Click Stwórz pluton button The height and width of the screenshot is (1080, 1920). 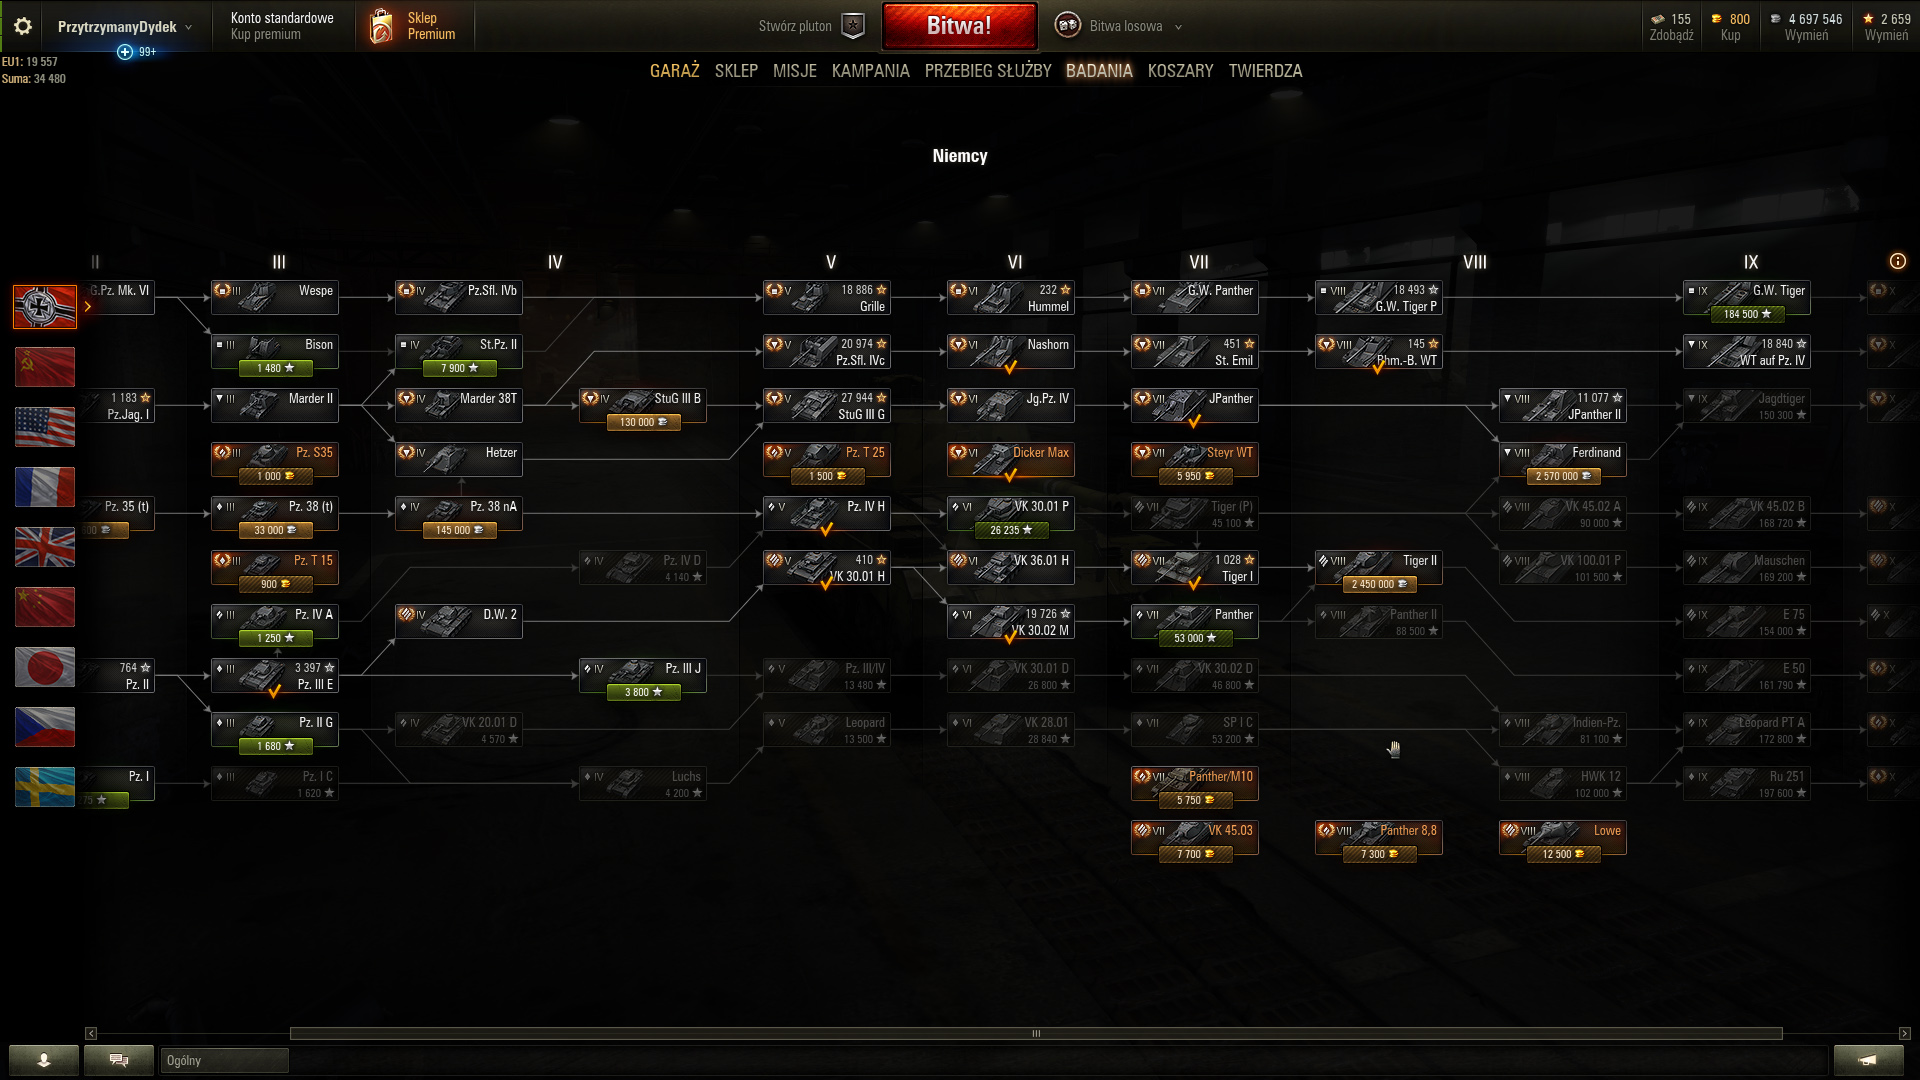tap(811, 26)
